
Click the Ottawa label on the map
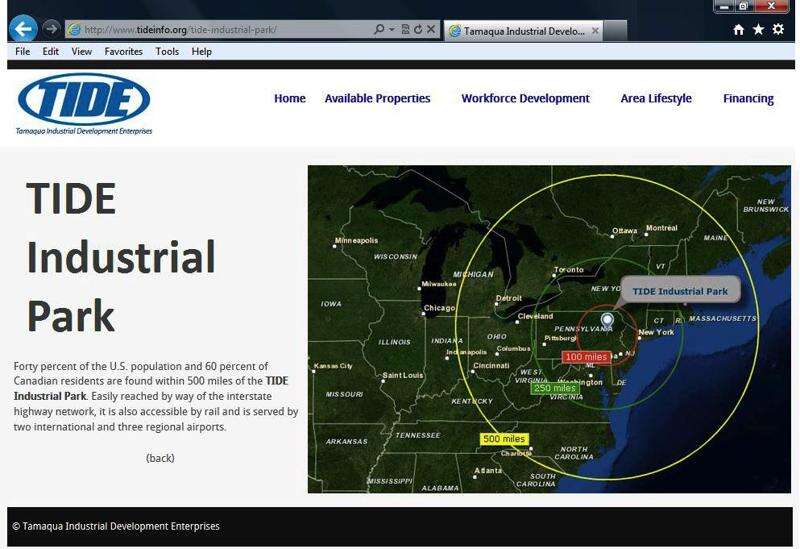[x=624, y=231]
